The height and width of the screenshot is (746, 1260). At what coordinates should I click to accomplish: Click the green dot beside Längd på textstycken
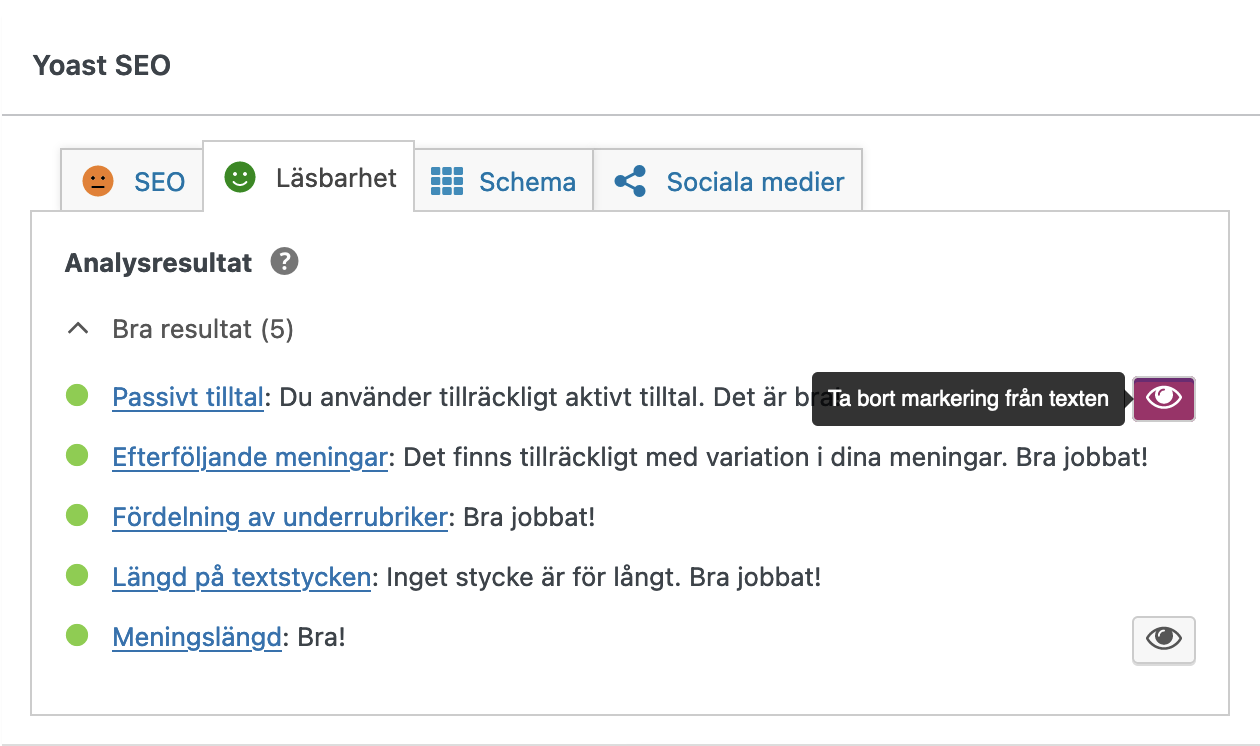[x=78, y=577]
